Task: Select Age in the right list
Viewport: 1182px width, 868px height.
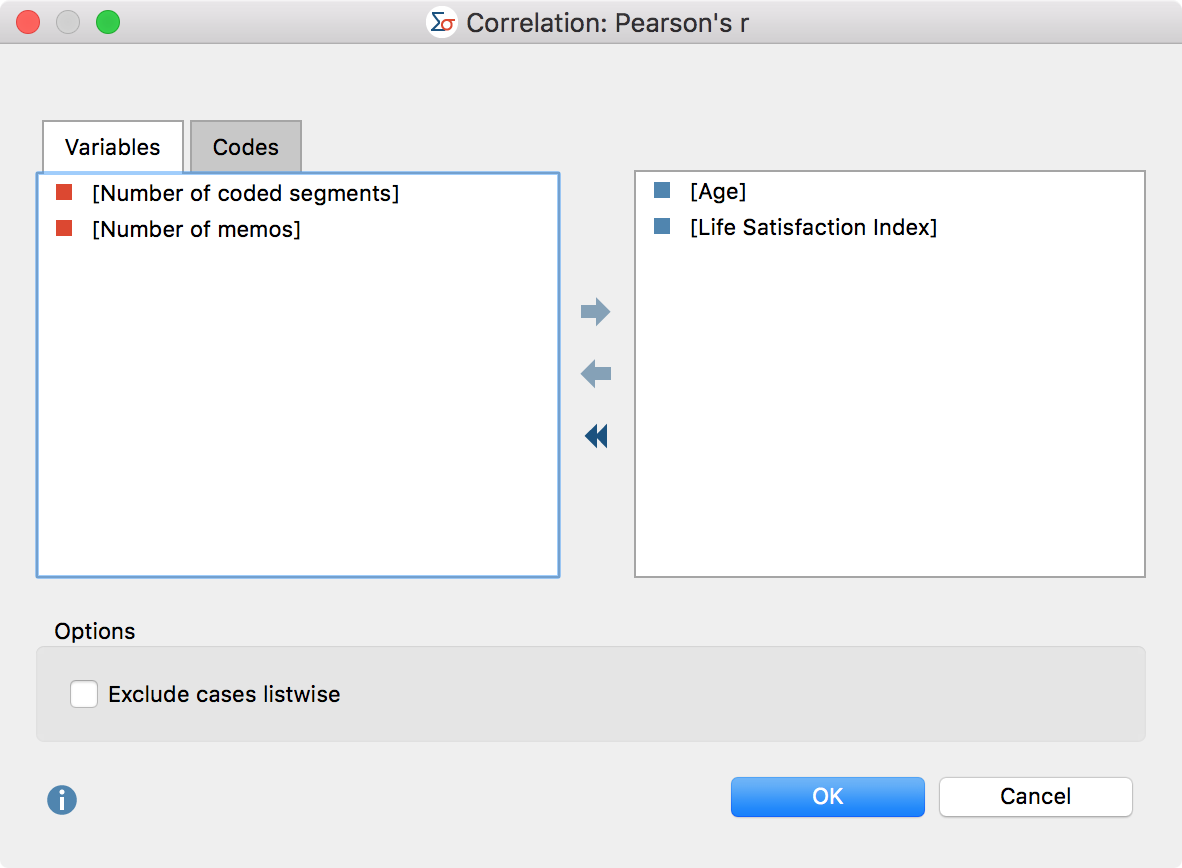Action: point(718,191)
